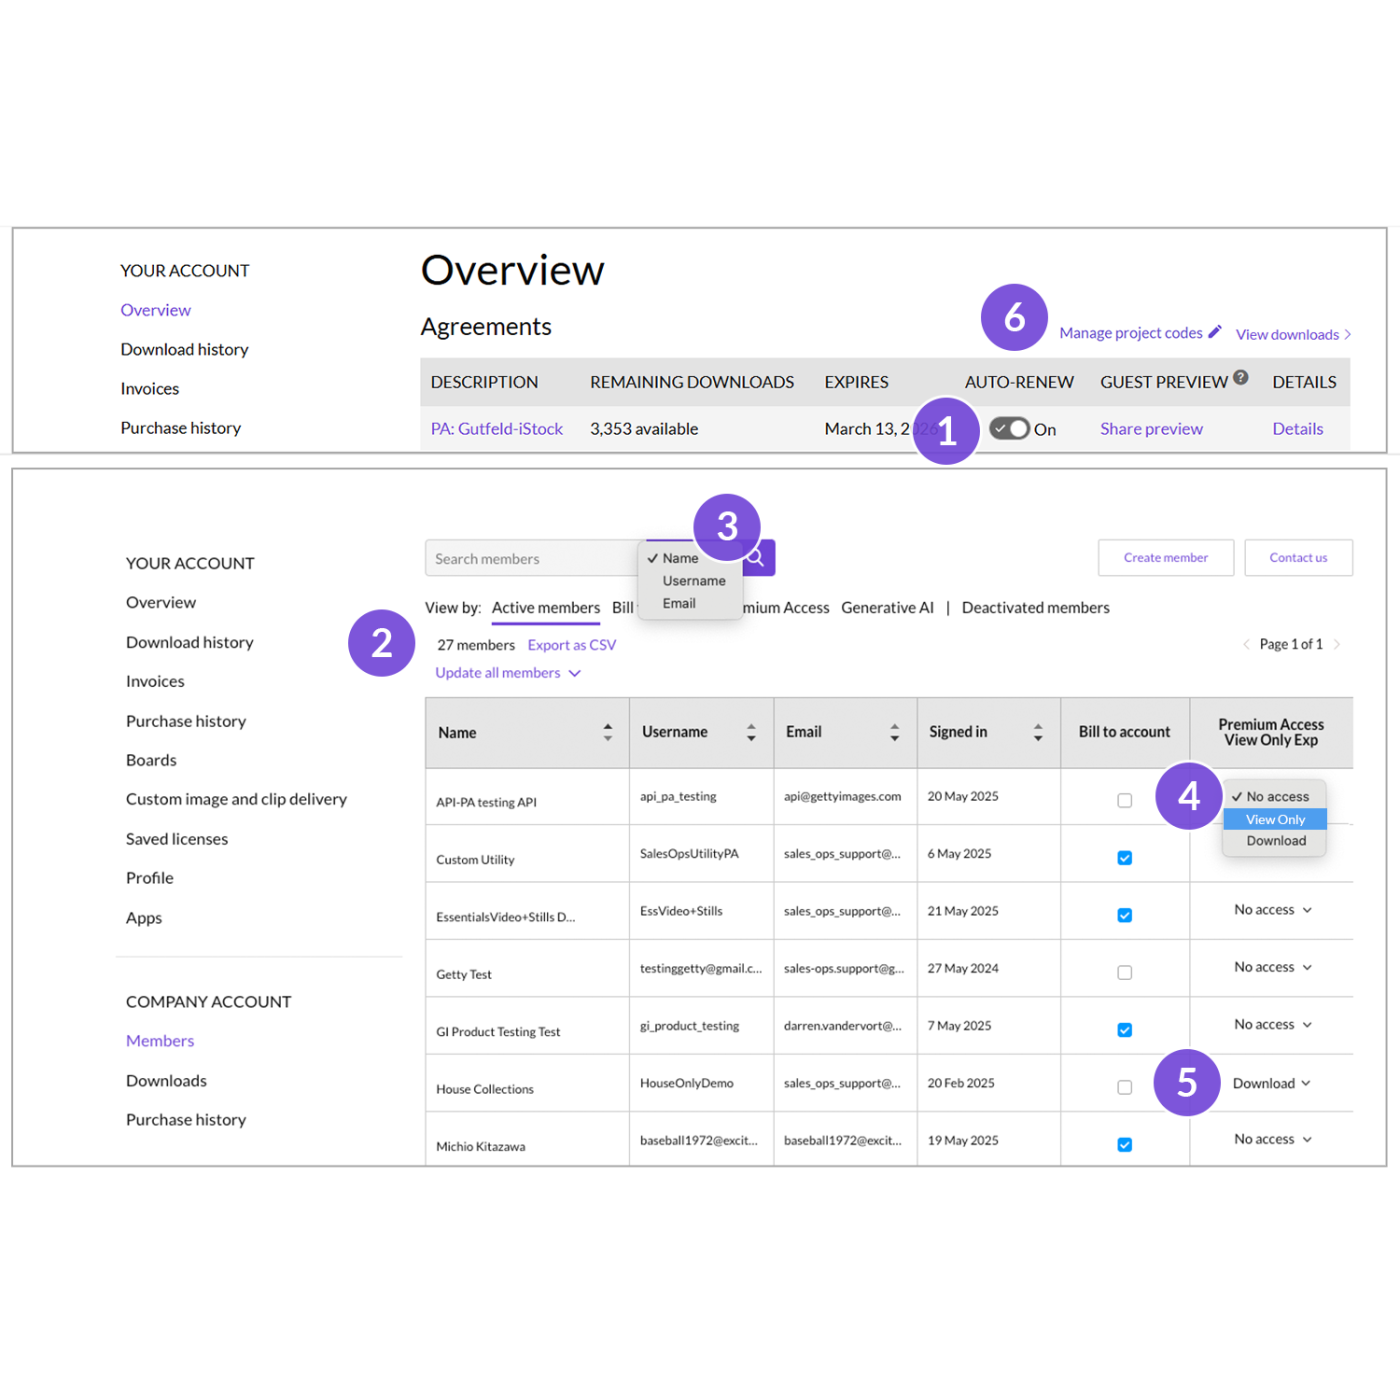Click the previous page arrow beside Page 1
The width and height of the screenshot is (1400, 1400).
pyautogui.click(x=1247, y=644)
